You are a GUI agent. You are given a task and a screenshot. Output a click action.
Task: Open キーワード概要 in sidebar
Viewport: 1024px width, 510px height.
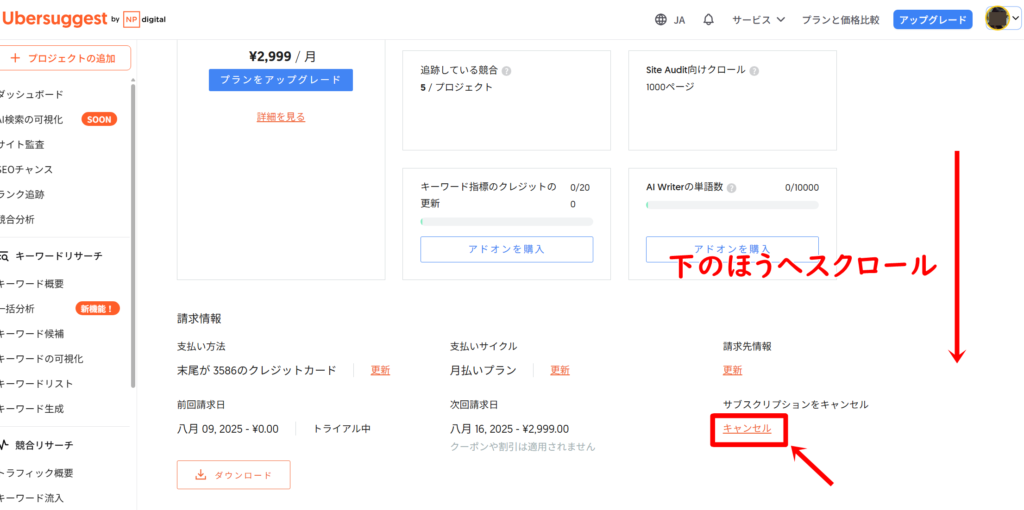31,283
